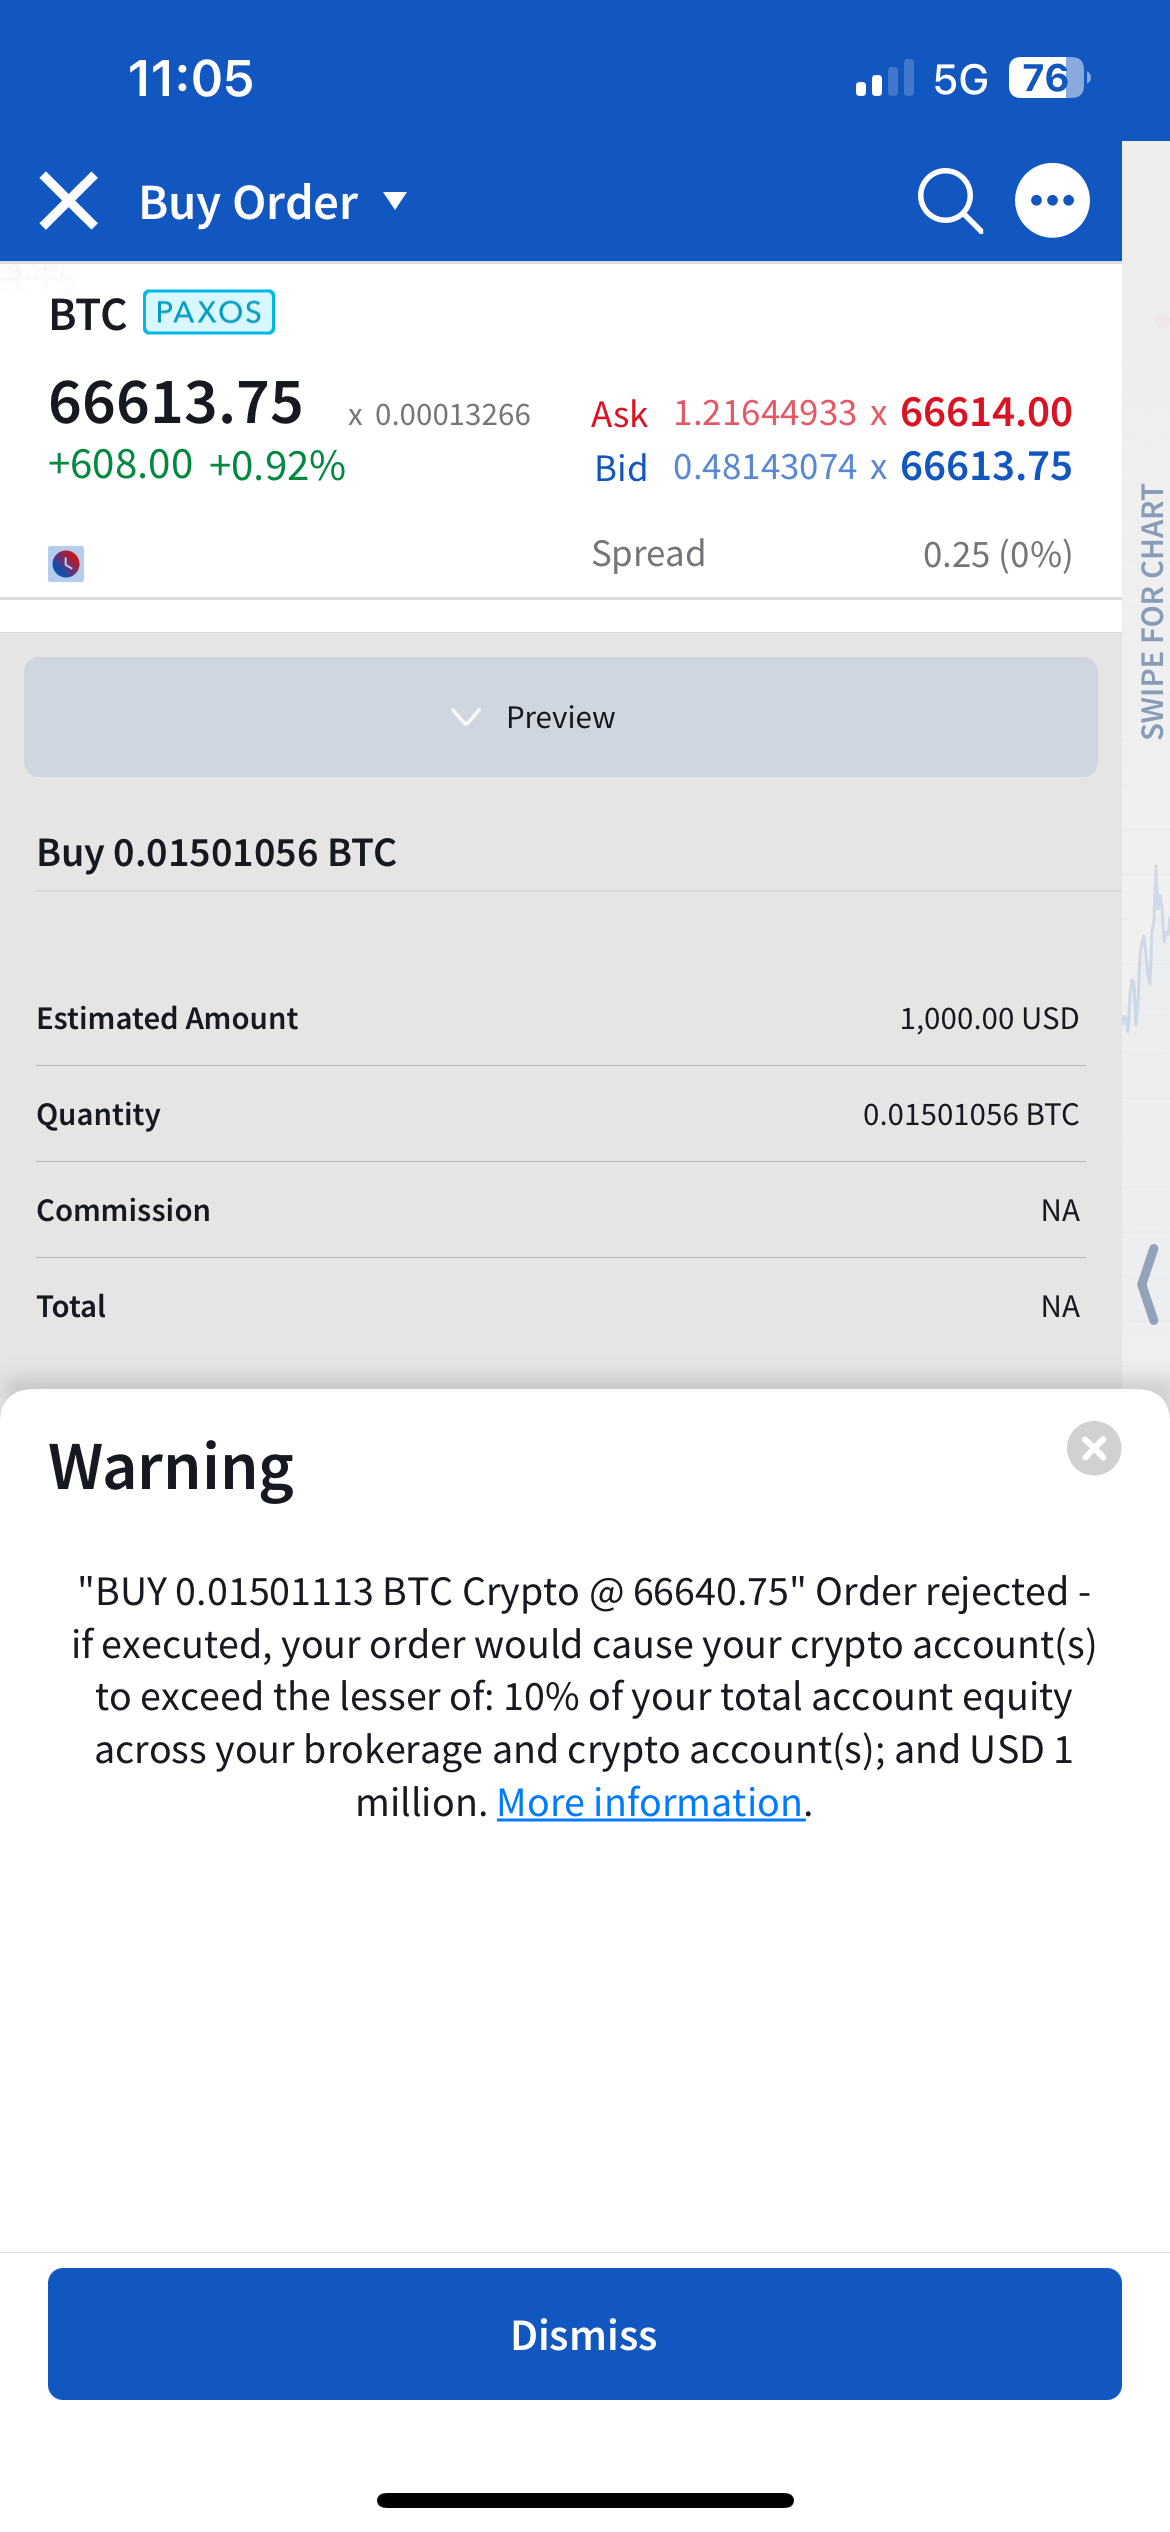Tap the Commission row
The image size is (1170, 2532).
[x=558, y=1210]
